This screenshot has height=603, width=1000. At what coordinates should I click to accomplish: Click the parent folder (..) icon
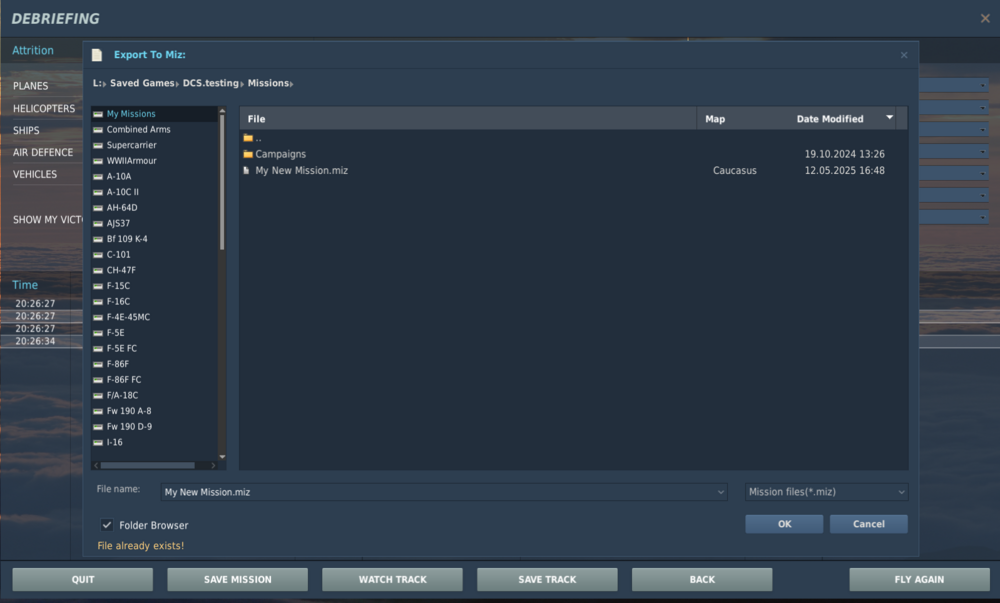(x=248, y=138)
